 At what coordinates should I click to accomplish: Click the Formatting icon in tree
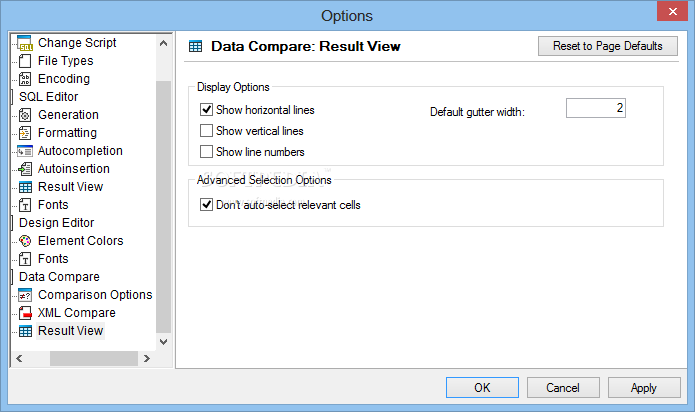25,133
